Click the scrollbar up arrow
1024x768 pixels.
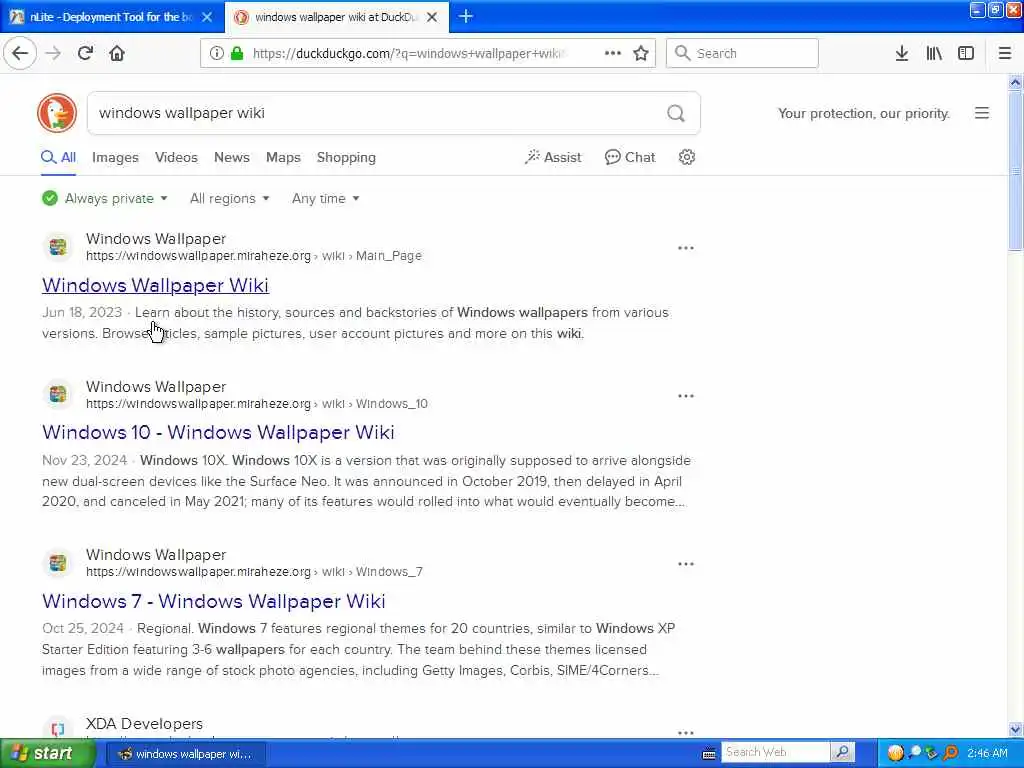point(1016,82)
